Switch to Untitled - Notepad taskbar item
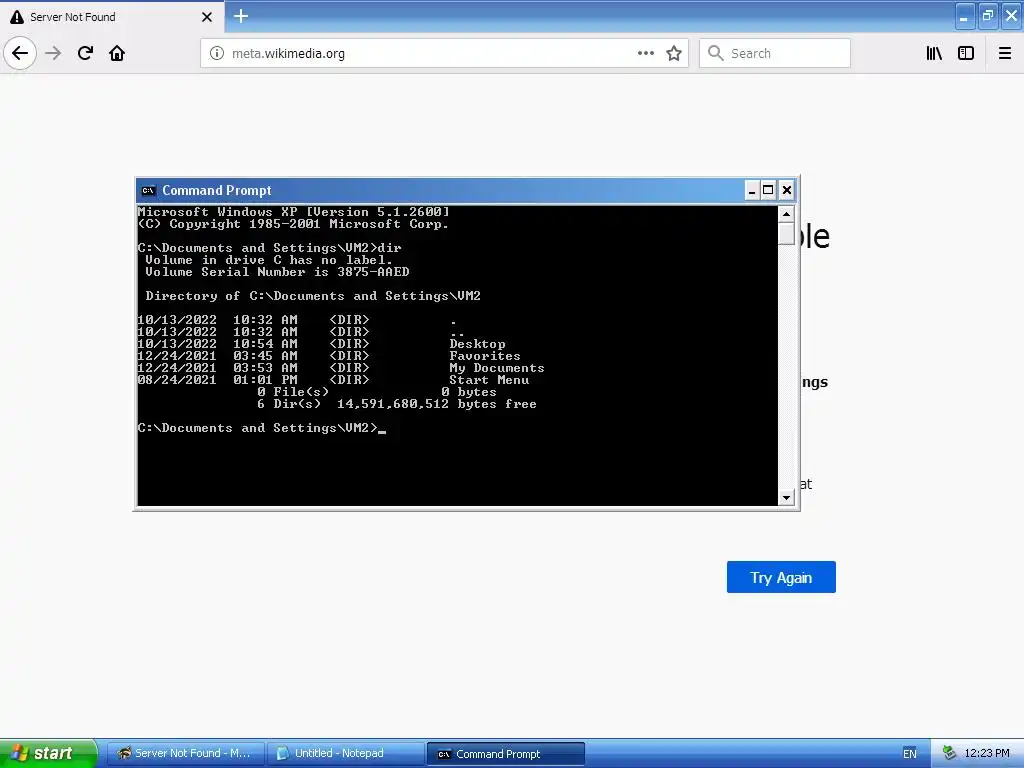1024x768 pixels. tap(346, 754)
